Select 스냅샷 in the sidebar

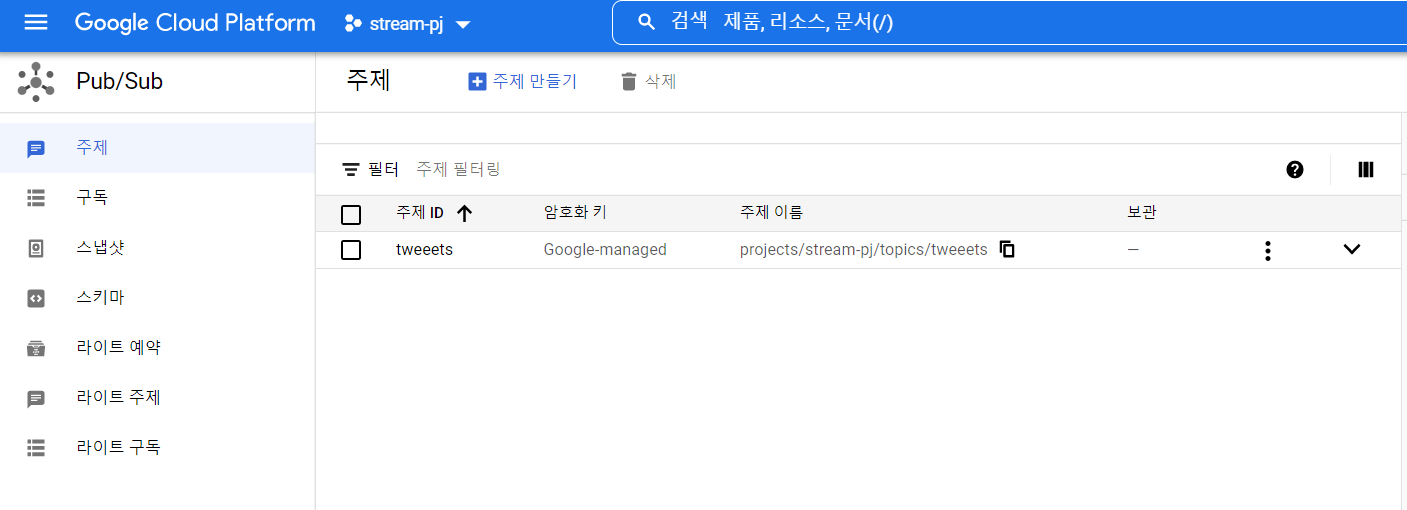click(158, 248)
